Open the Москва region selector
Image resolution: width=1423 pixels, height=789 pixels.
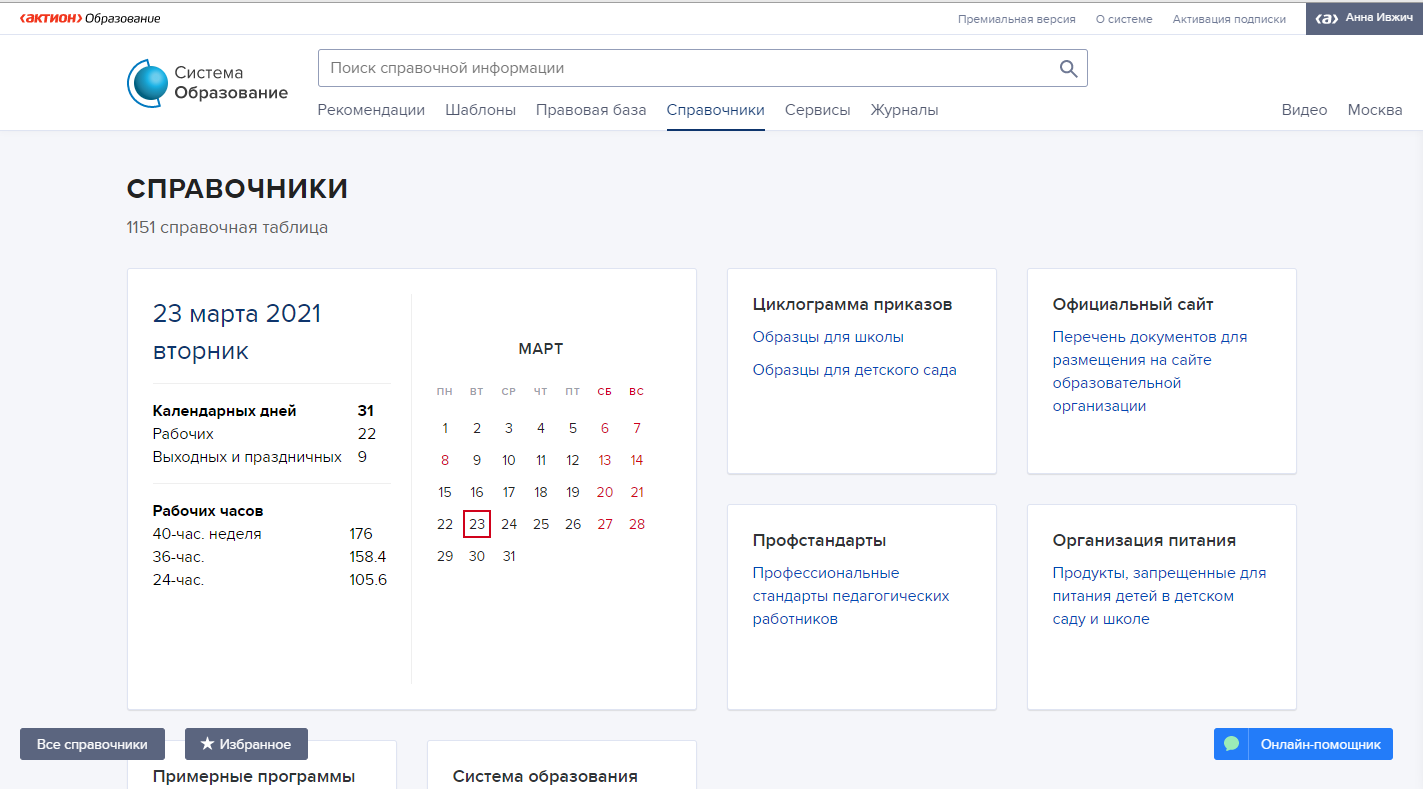(x=1374, y=110)
